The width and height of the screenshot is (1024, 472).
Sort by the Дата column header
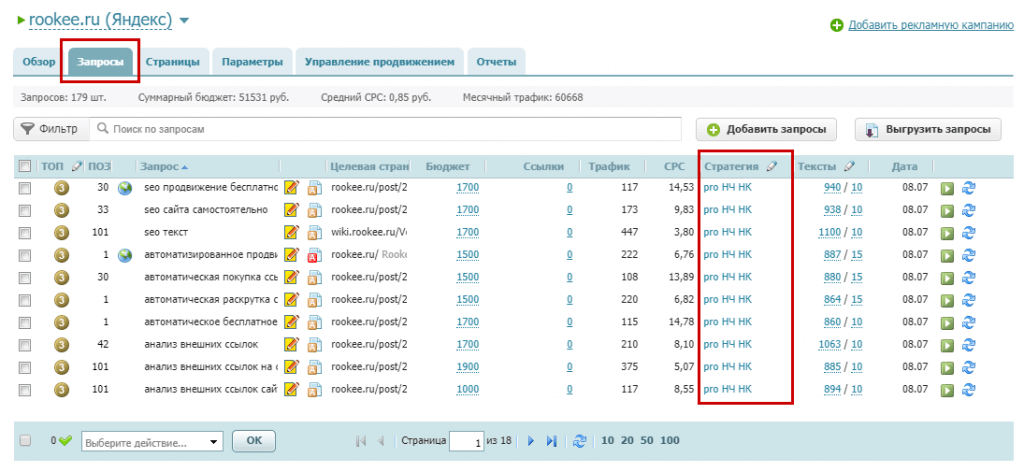click(904, 166)
